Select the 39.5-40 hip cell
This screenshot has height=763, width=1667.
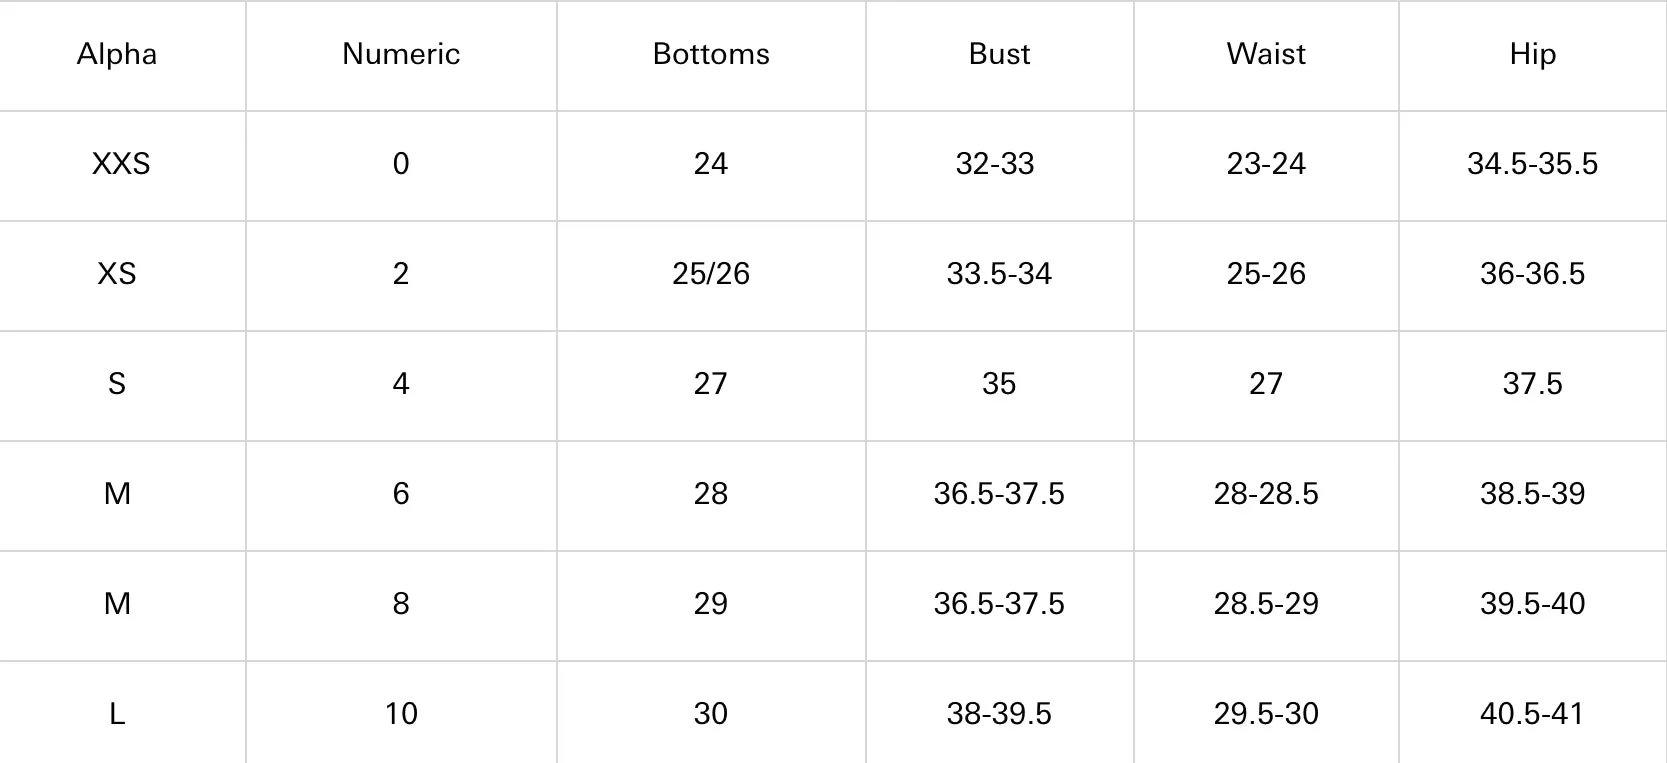(x=1532, y=604)
